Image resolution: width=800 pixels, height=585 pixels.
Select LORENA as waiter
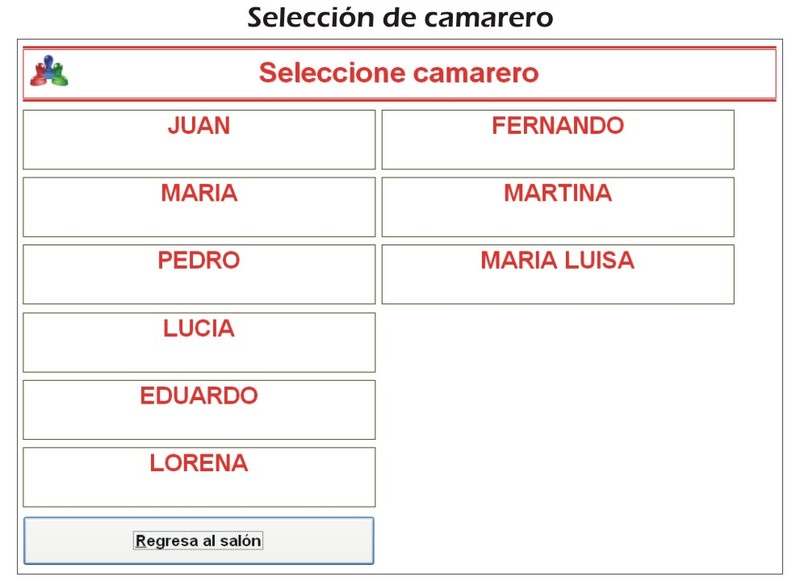(x=199, y=477)
